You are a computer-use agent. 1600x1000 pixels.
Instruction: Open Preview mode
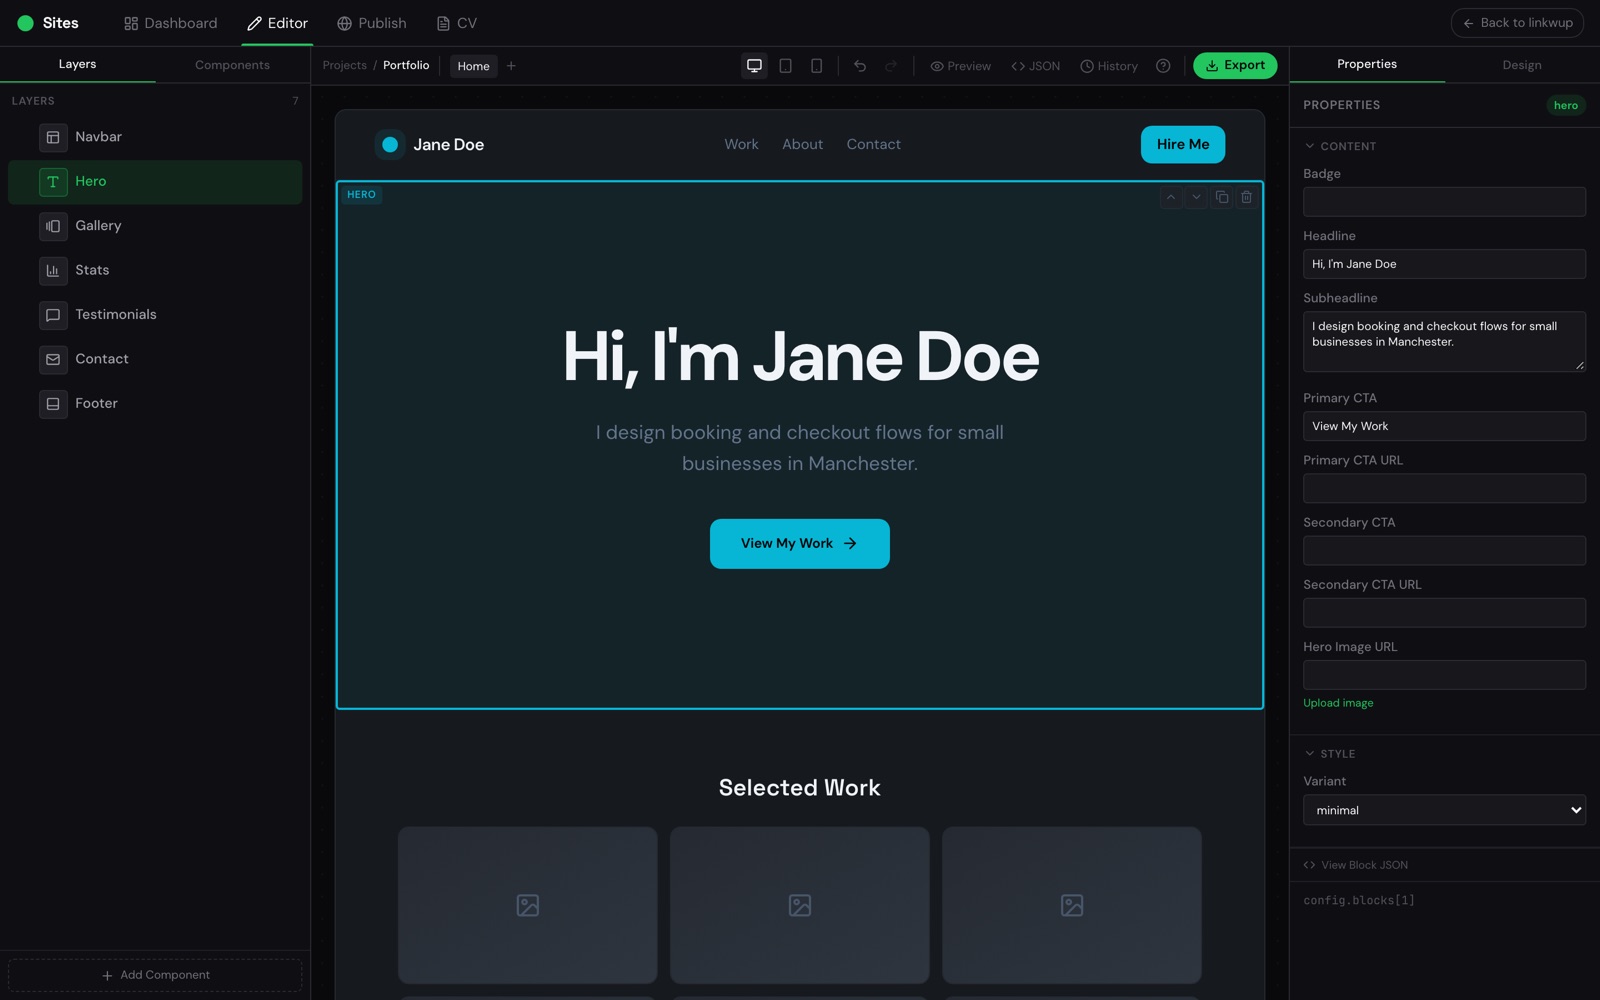[x=960, y=66]
